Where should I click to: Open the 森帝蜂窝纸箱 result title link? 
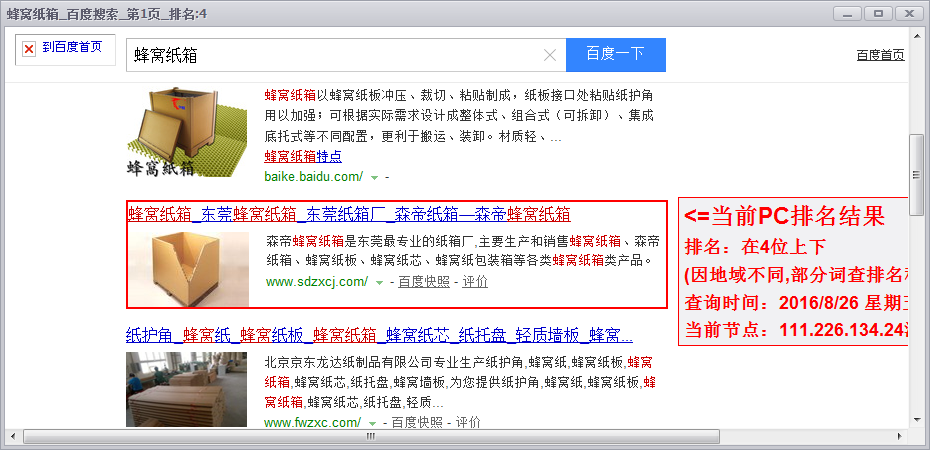click(x=349, y=214)
